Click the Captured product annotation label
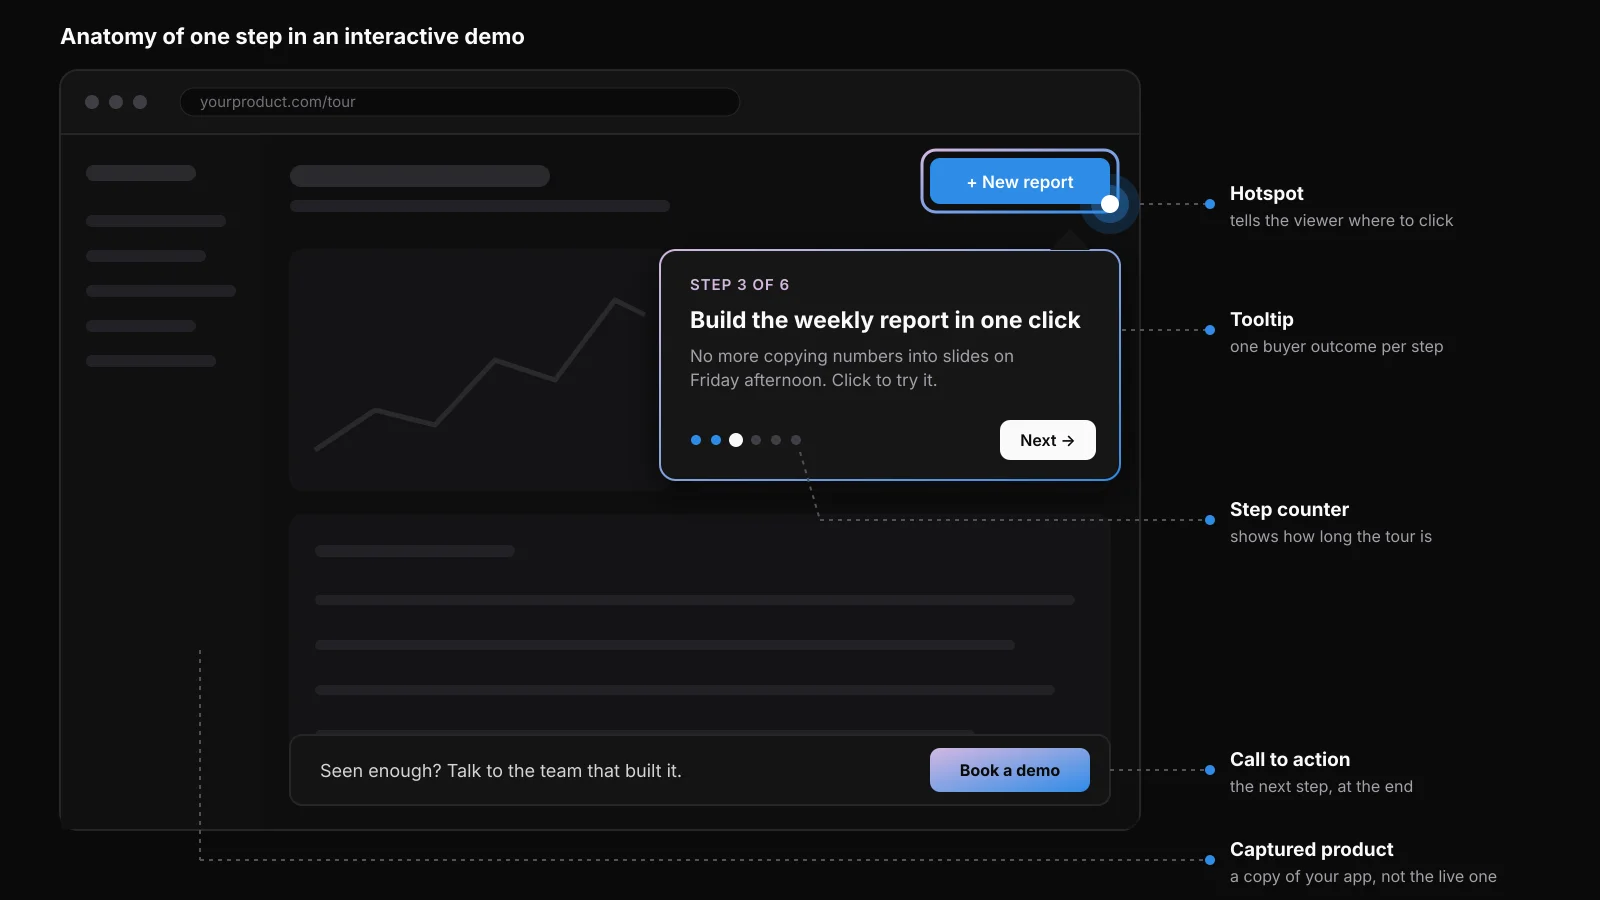Viewport: 1600px width, 900px height. click(x=1311, y=849)
